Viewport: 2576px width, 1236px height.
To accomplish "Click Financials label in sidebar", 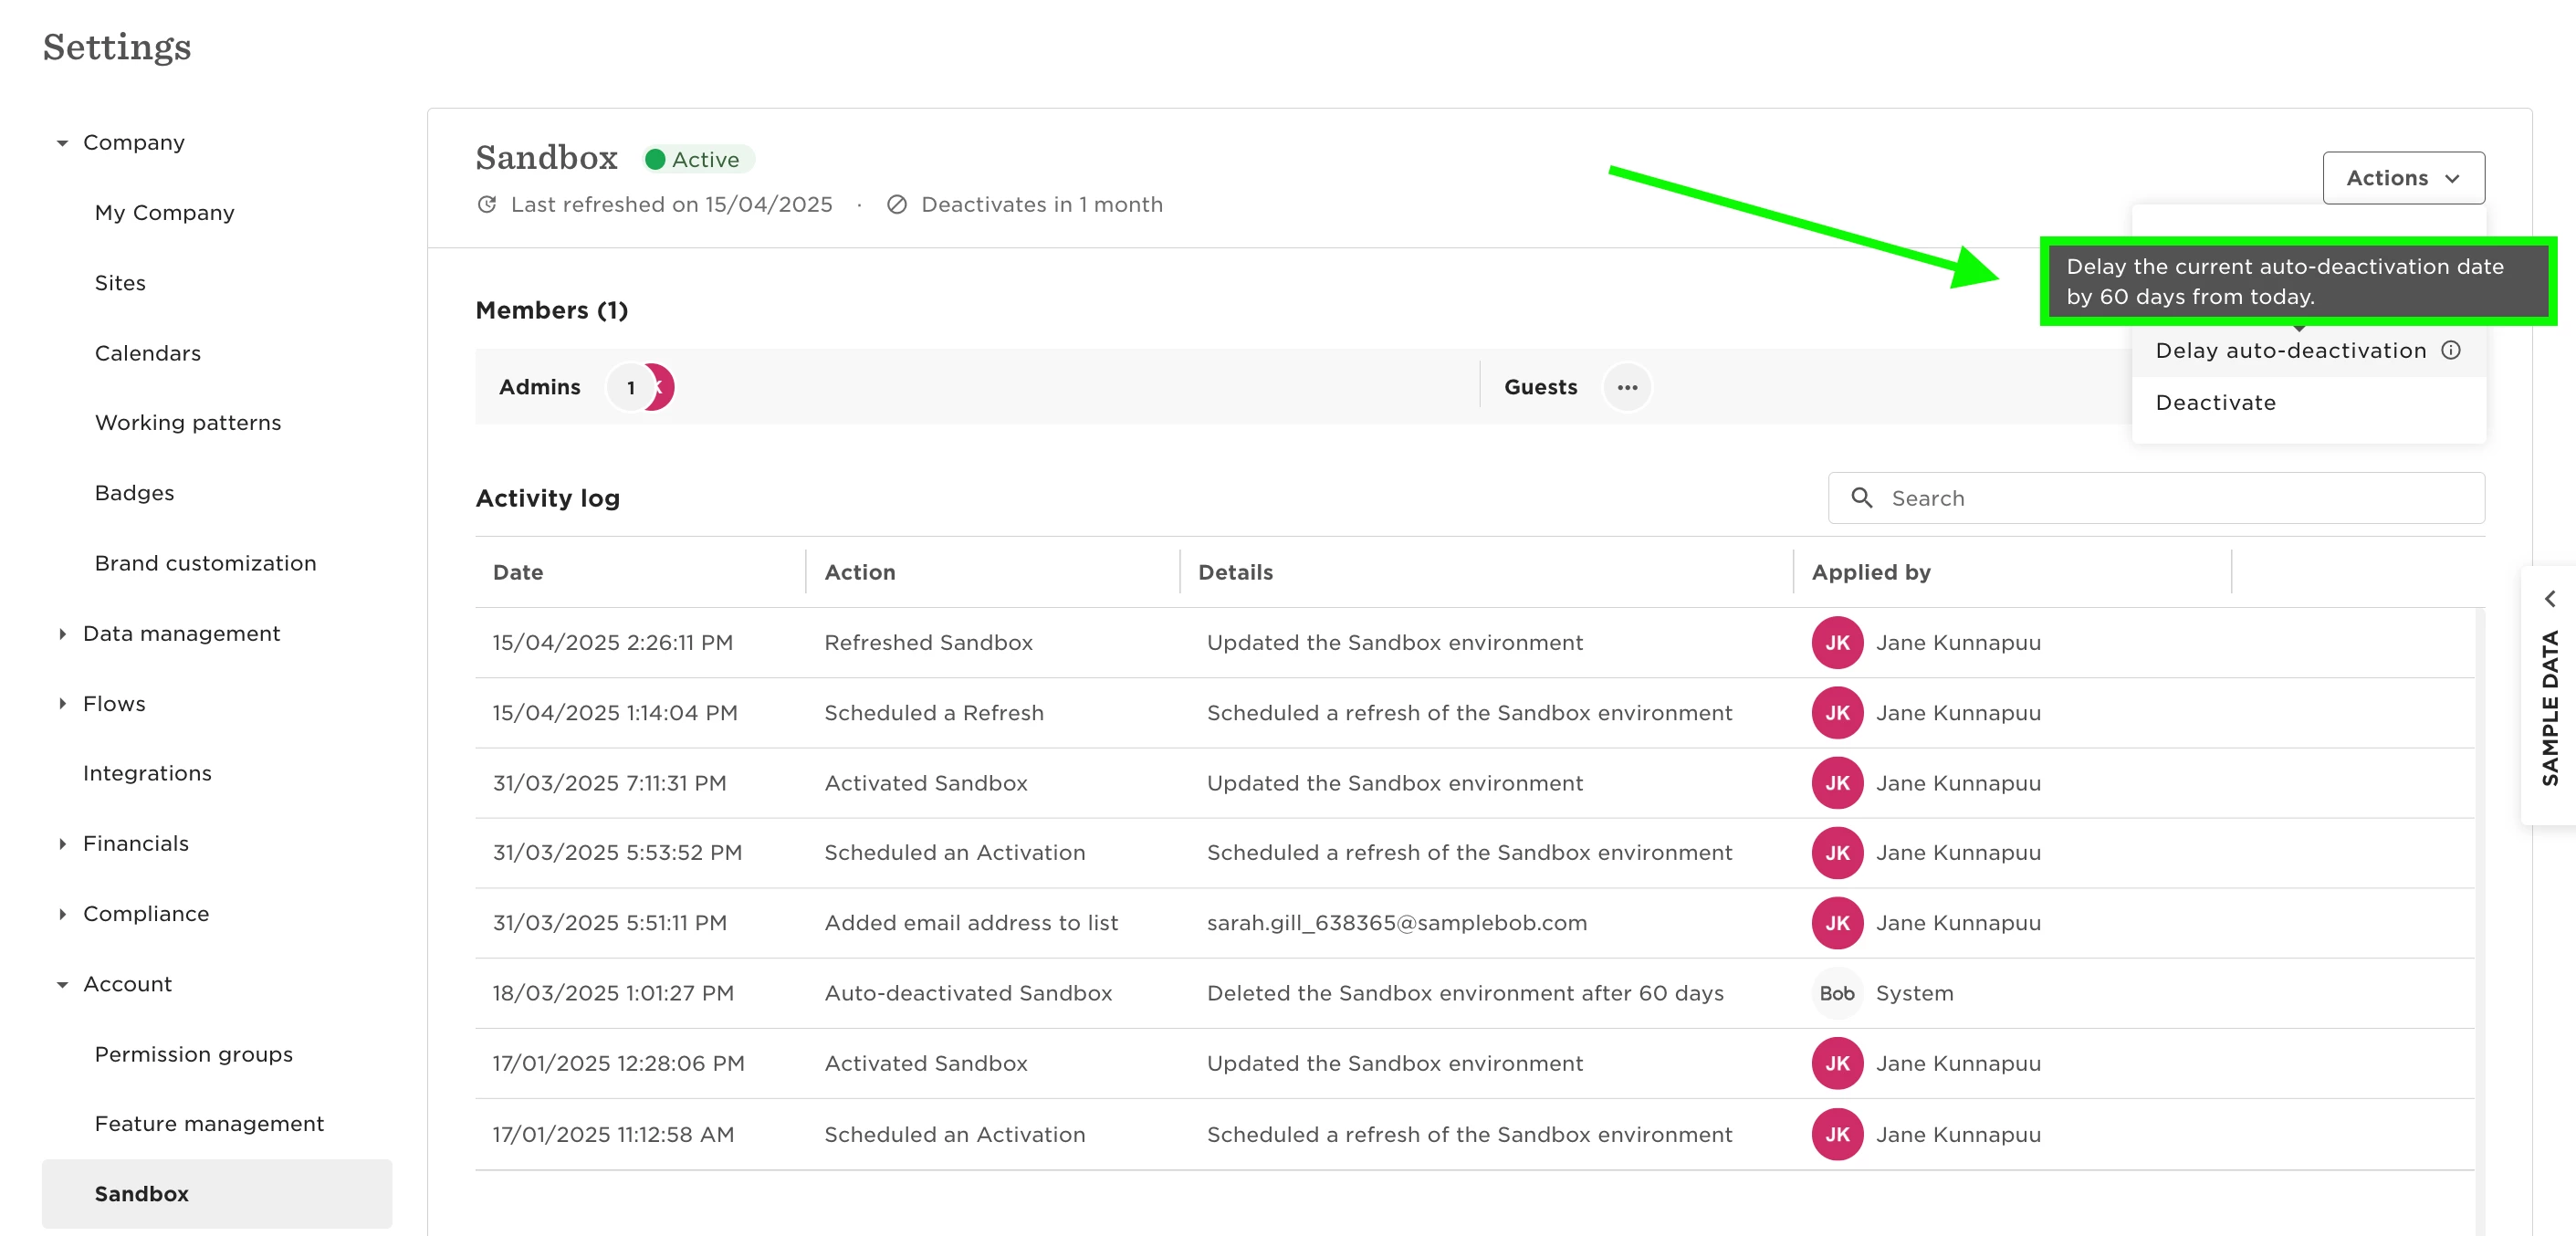I will [136, 844].
